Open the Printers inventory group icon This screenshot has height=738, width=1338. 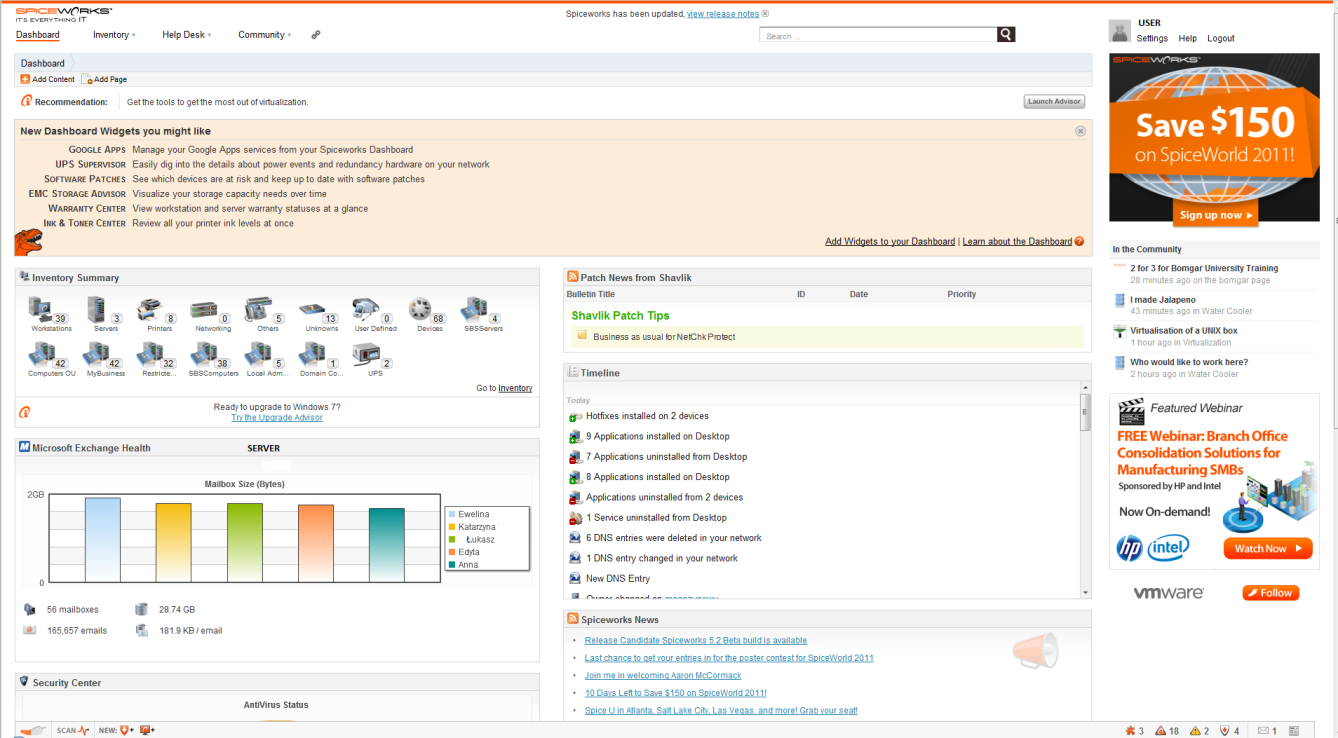pyautogui.click(x=150, y=309)
